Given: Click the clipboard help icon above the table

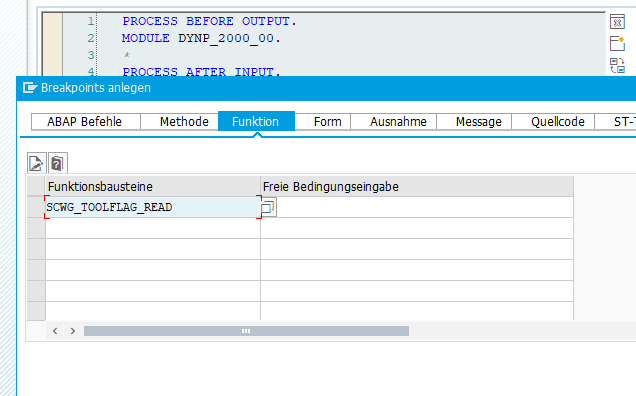Looking at the screenshot, I should [58, 164].
